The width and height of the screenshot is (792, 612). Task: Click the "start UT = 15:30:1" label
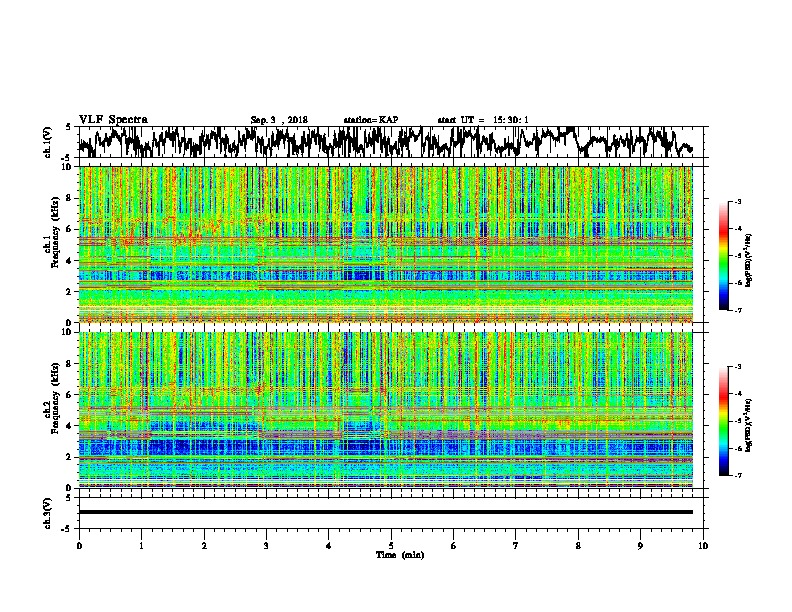tap(483, 120)
